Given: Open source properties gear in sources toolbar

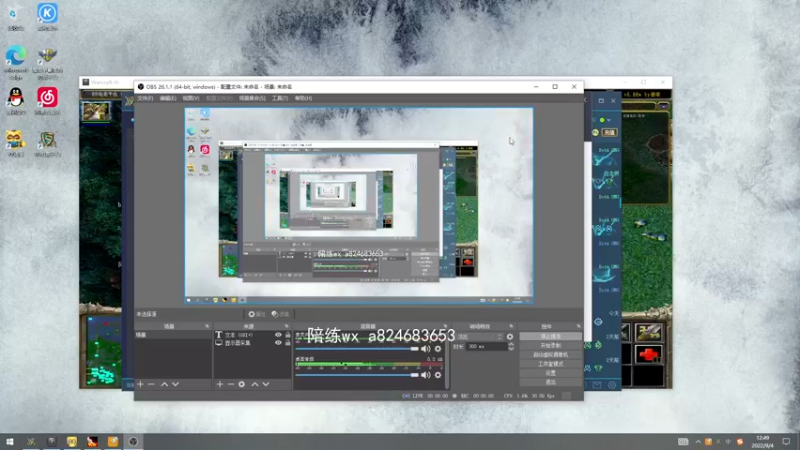Looking at the screenshot, I should tap(242, 384).
